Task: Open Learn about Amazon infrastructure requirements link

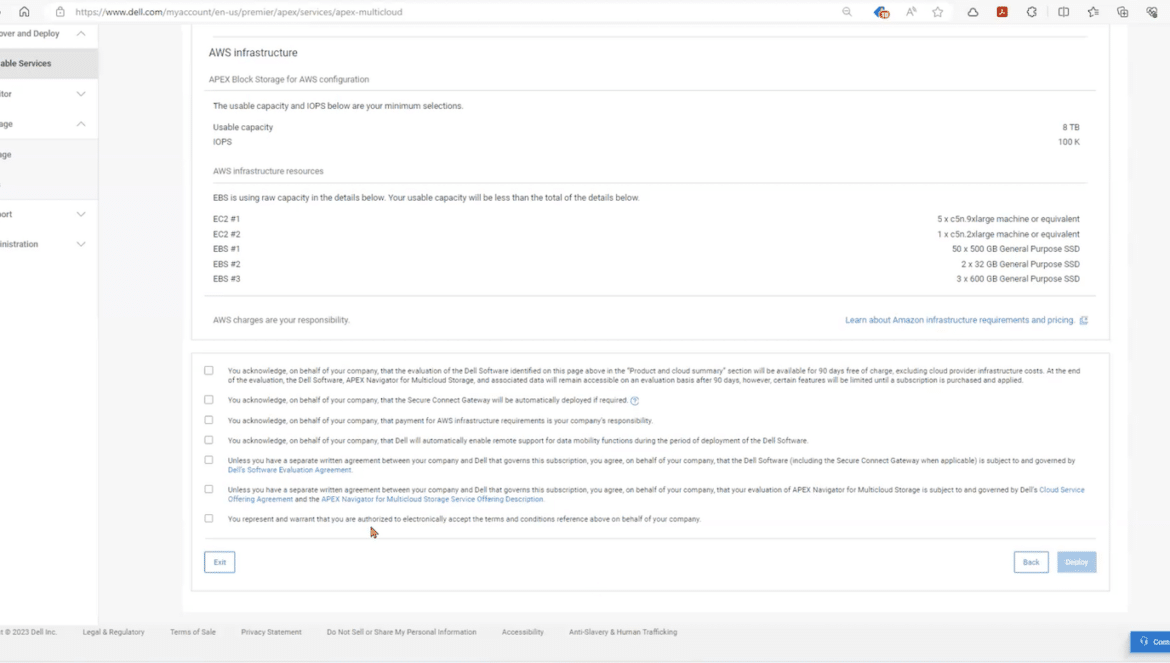Action: click(x=960, y=320)
